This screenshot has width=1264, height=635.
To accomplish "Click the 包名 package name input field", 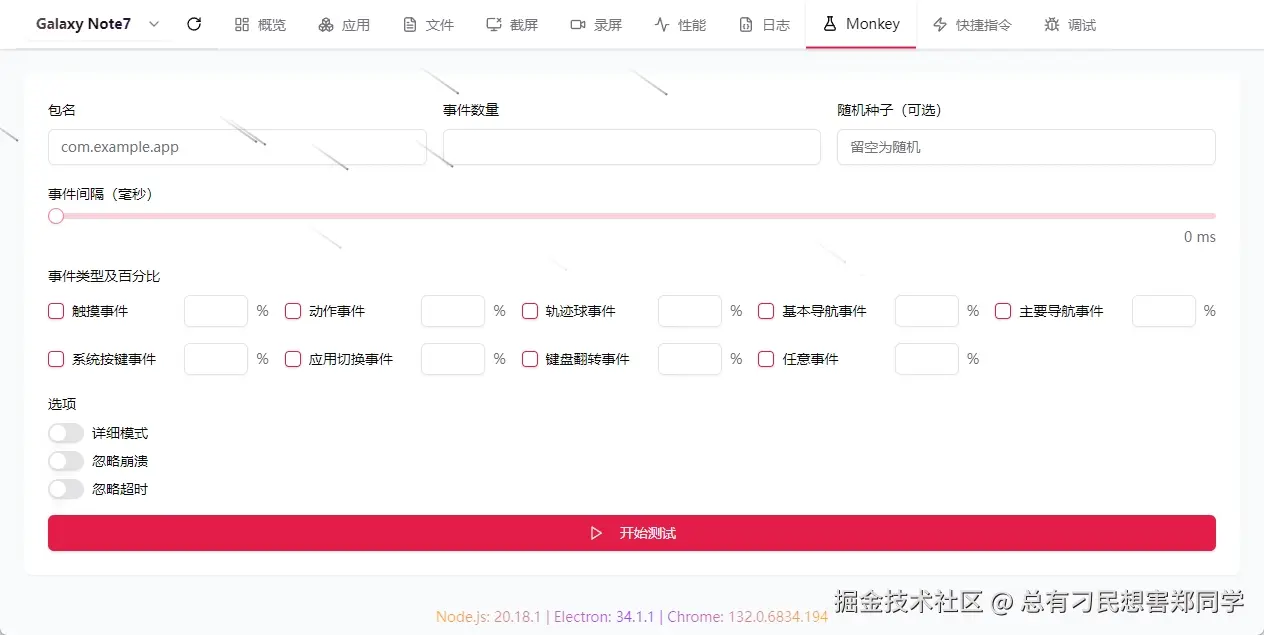I will pos(237,146).
